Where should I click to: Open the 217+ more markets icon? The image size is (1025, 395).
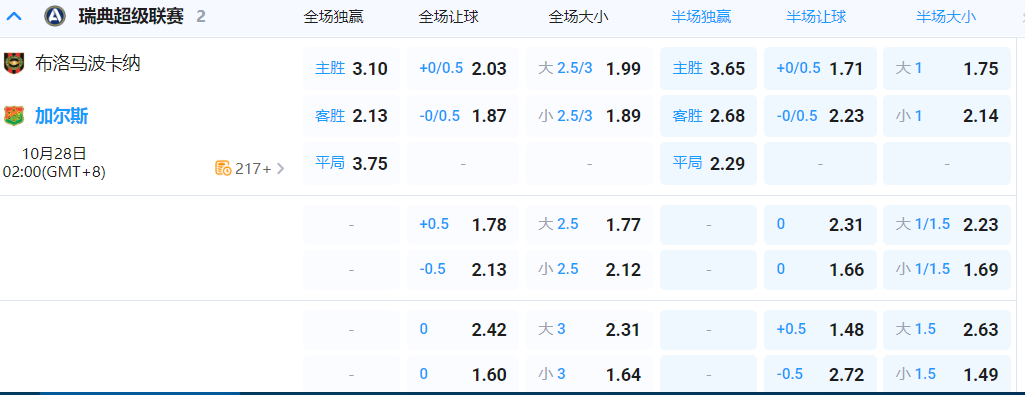point(223,168)
